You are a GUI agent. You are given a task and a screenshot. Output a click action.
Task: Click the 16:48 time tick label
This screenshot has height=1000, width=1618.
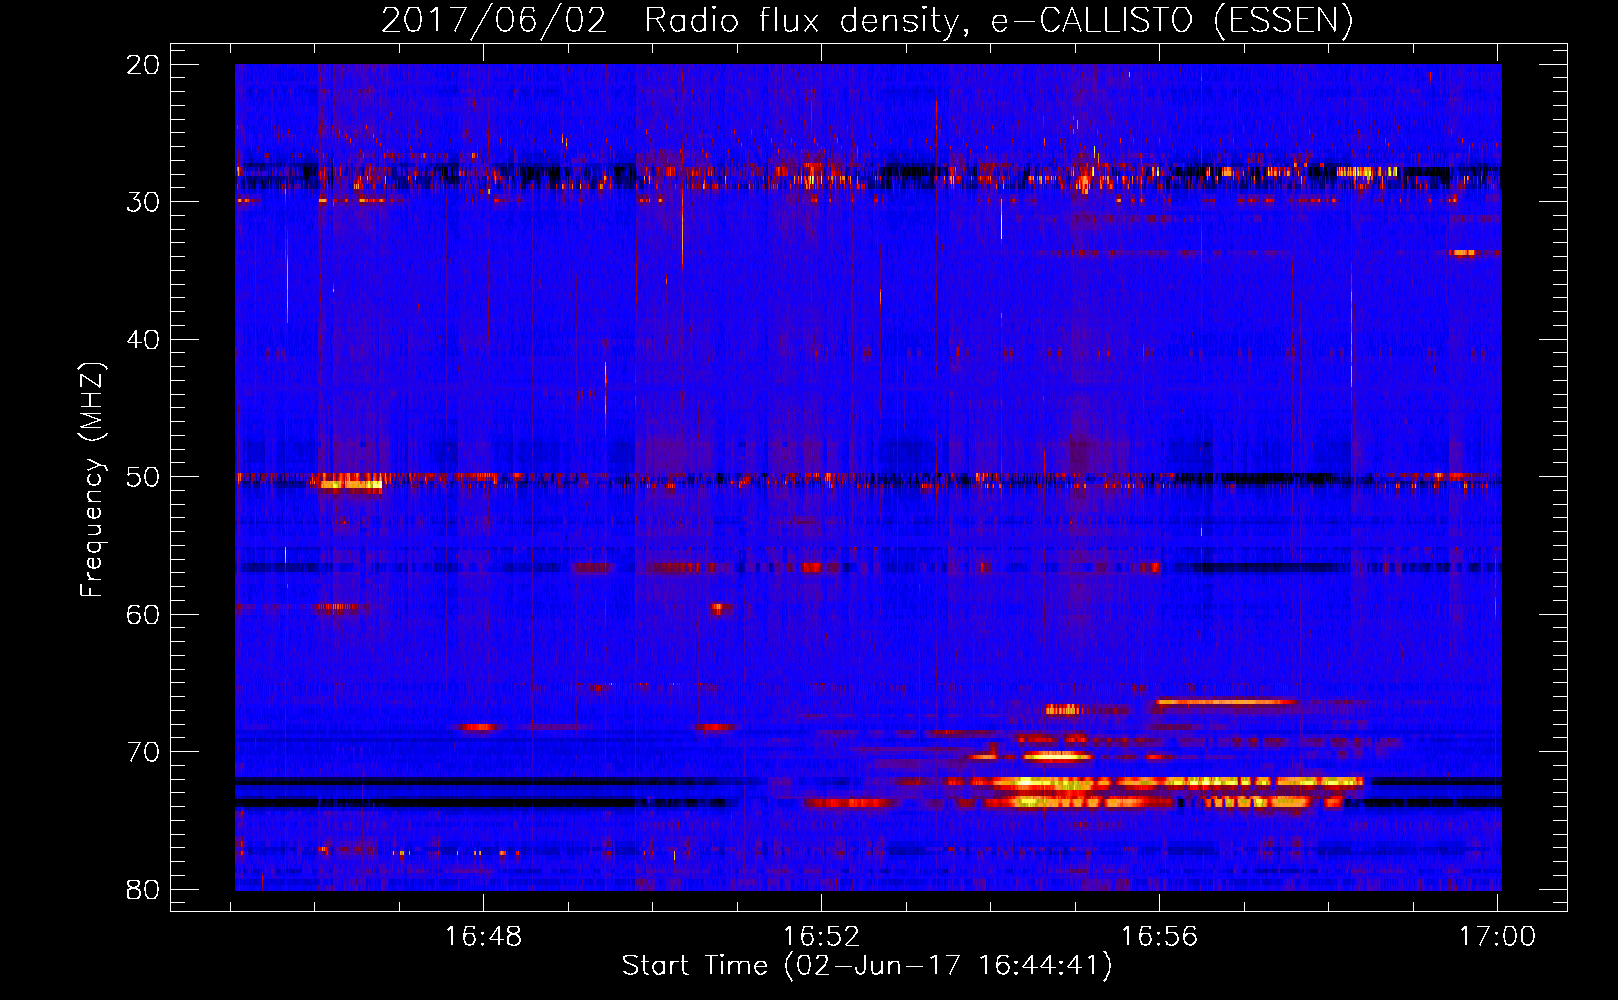coord(483,936)
